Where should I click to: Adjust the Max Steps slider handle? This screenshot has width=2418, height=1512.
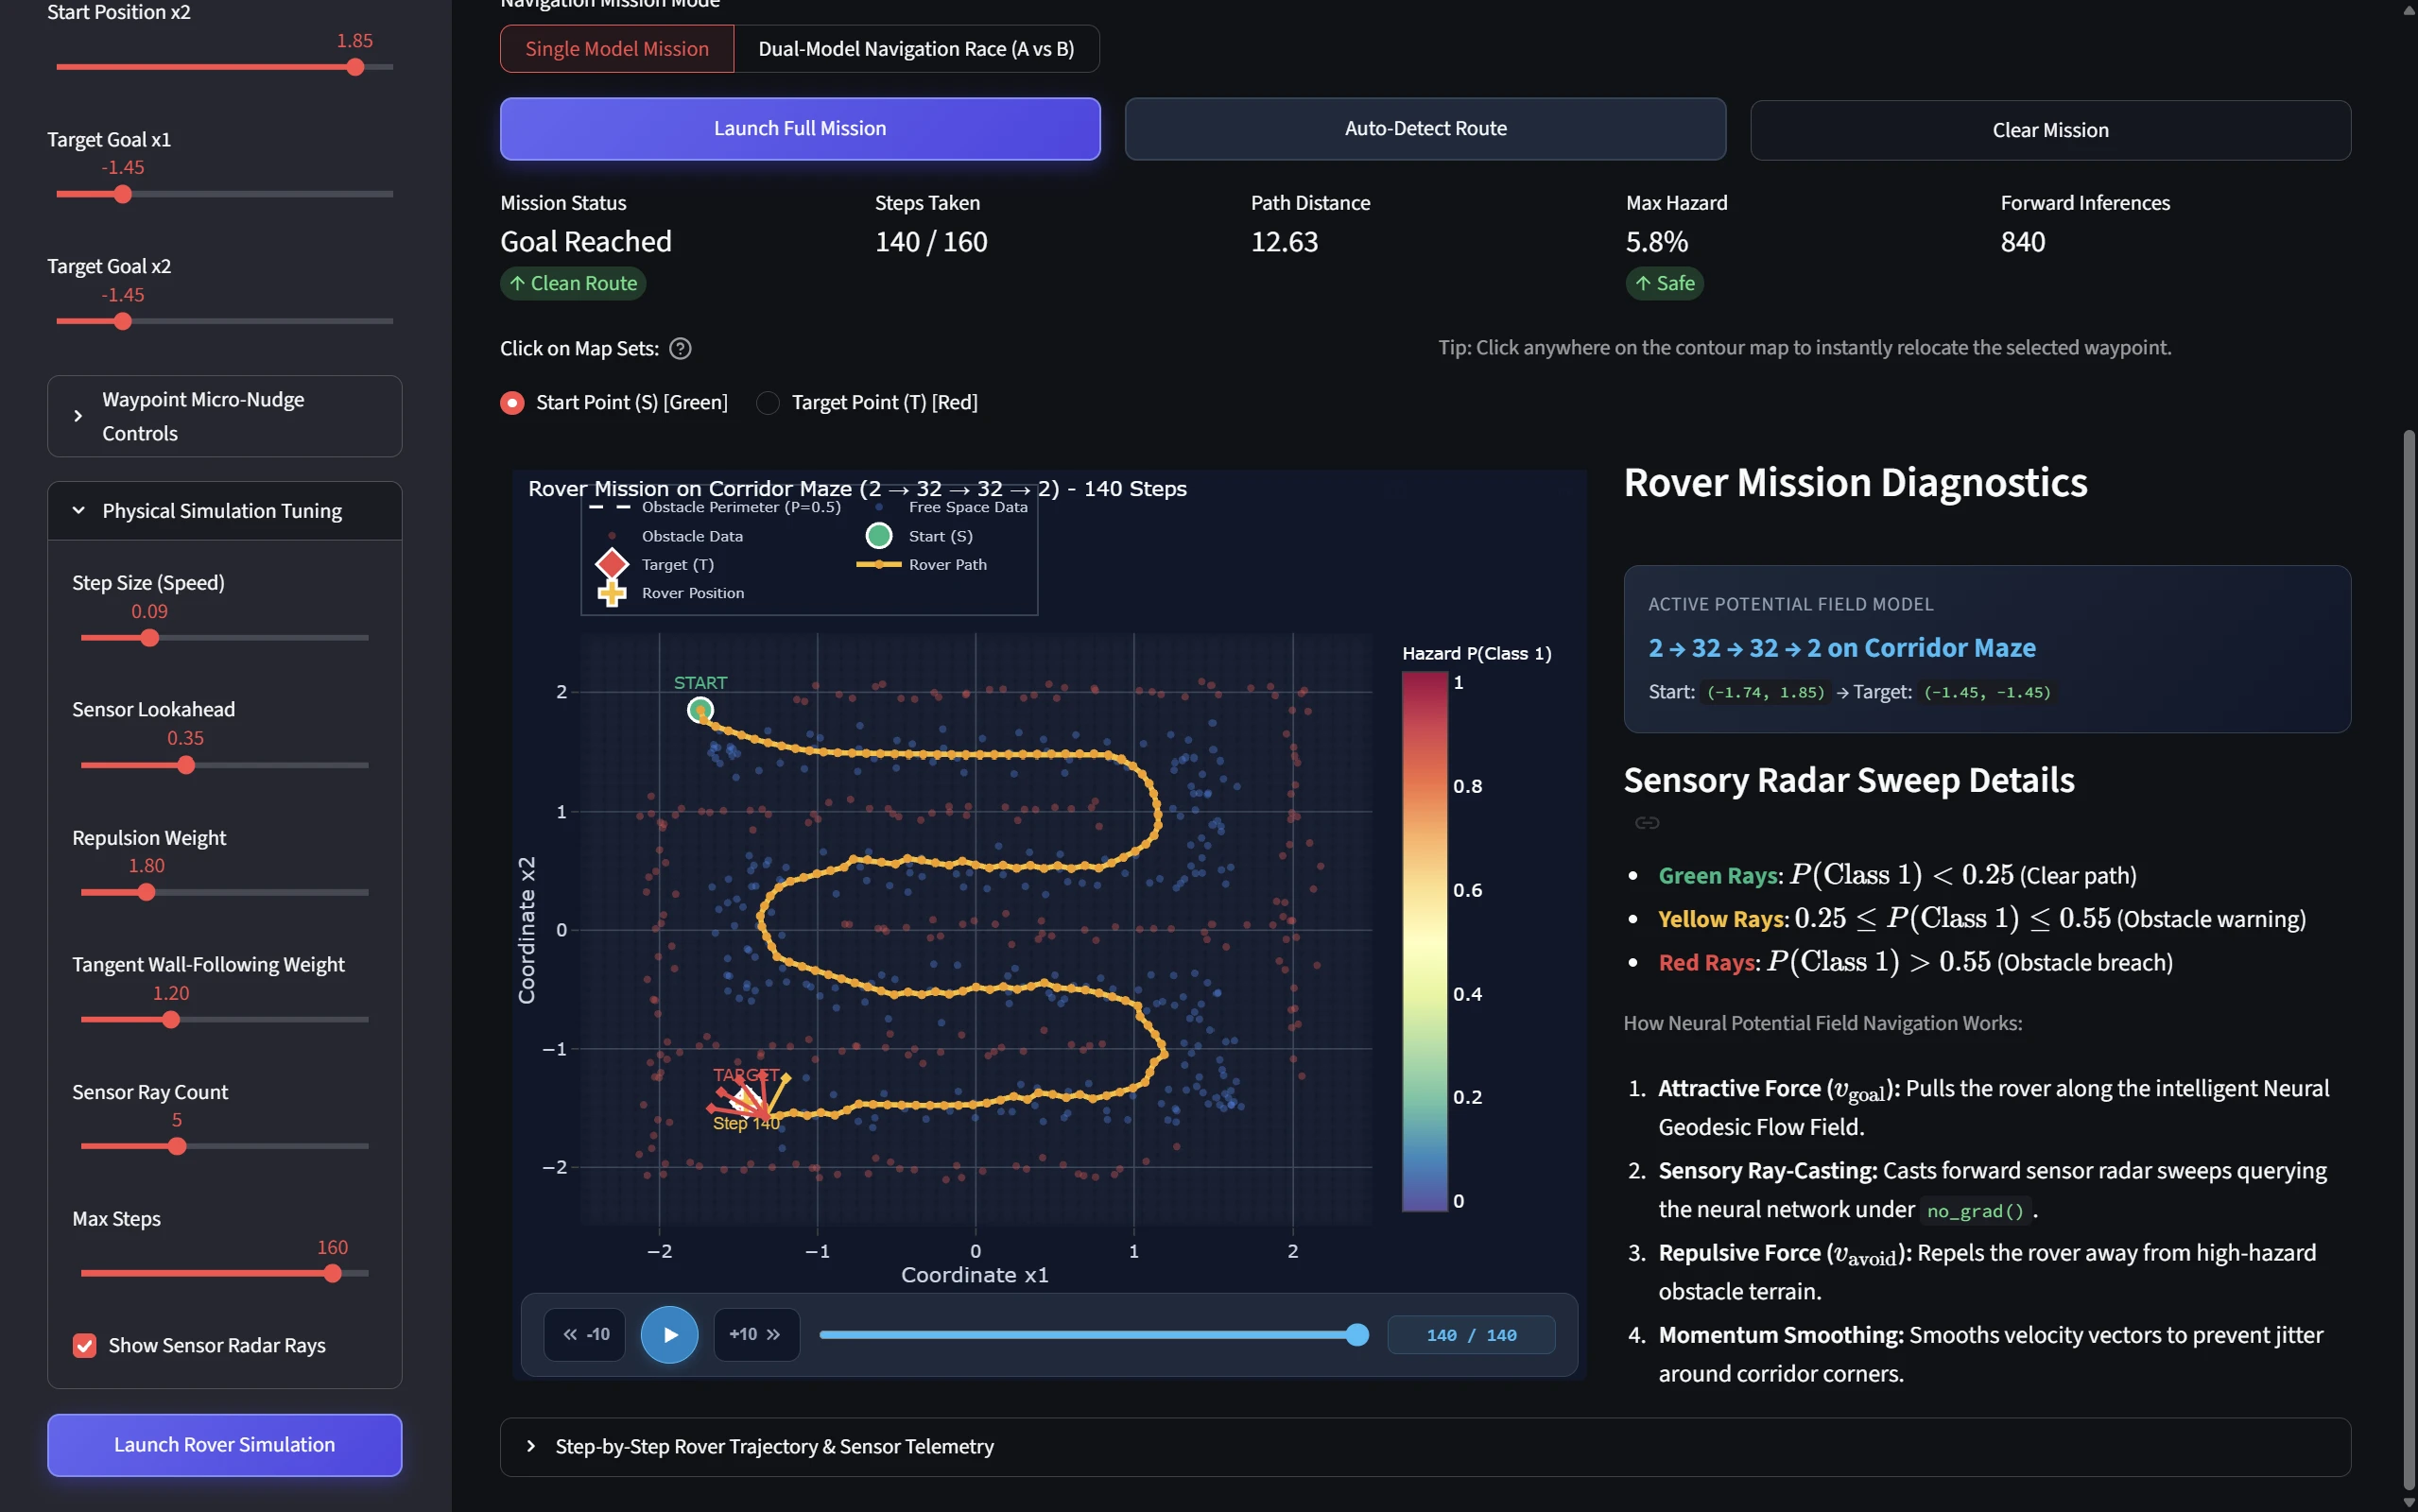coord(332,1273)
